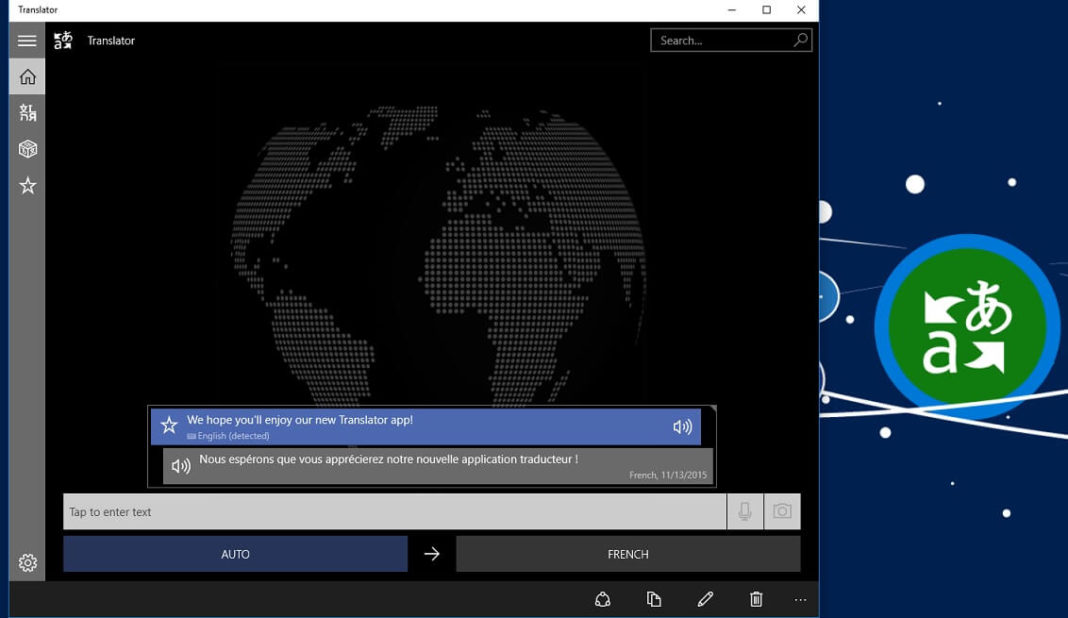Select the Translator home icon in sidebar
Viewport: 1068px width, 618px height.
(27, 76)
